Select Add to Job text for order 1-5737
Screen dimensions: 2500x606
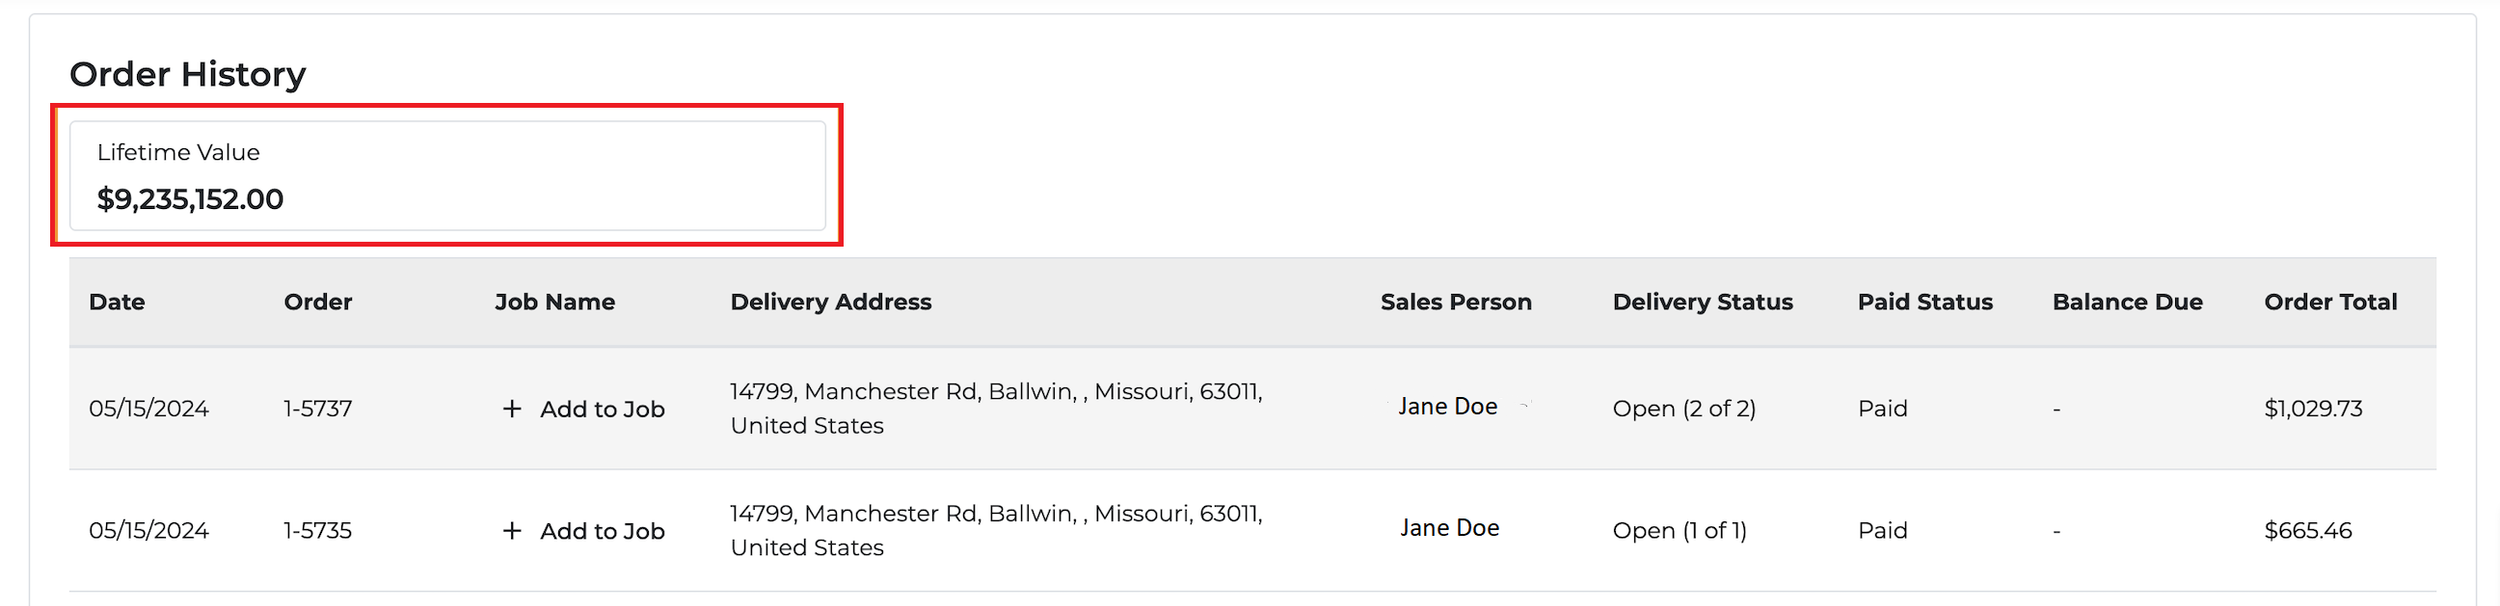coord(602,409)
